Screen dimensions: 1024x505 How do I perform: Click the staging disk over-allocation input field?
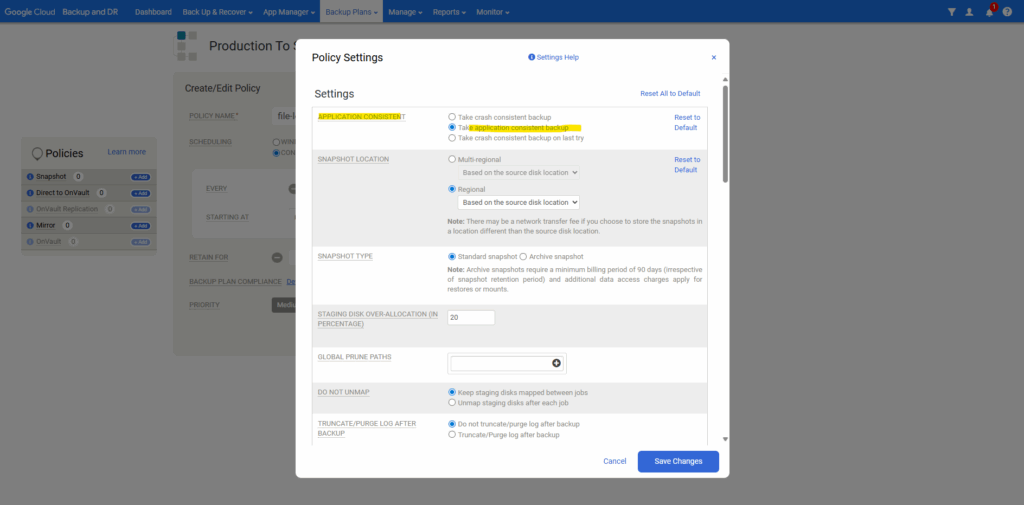click(471, 317)
